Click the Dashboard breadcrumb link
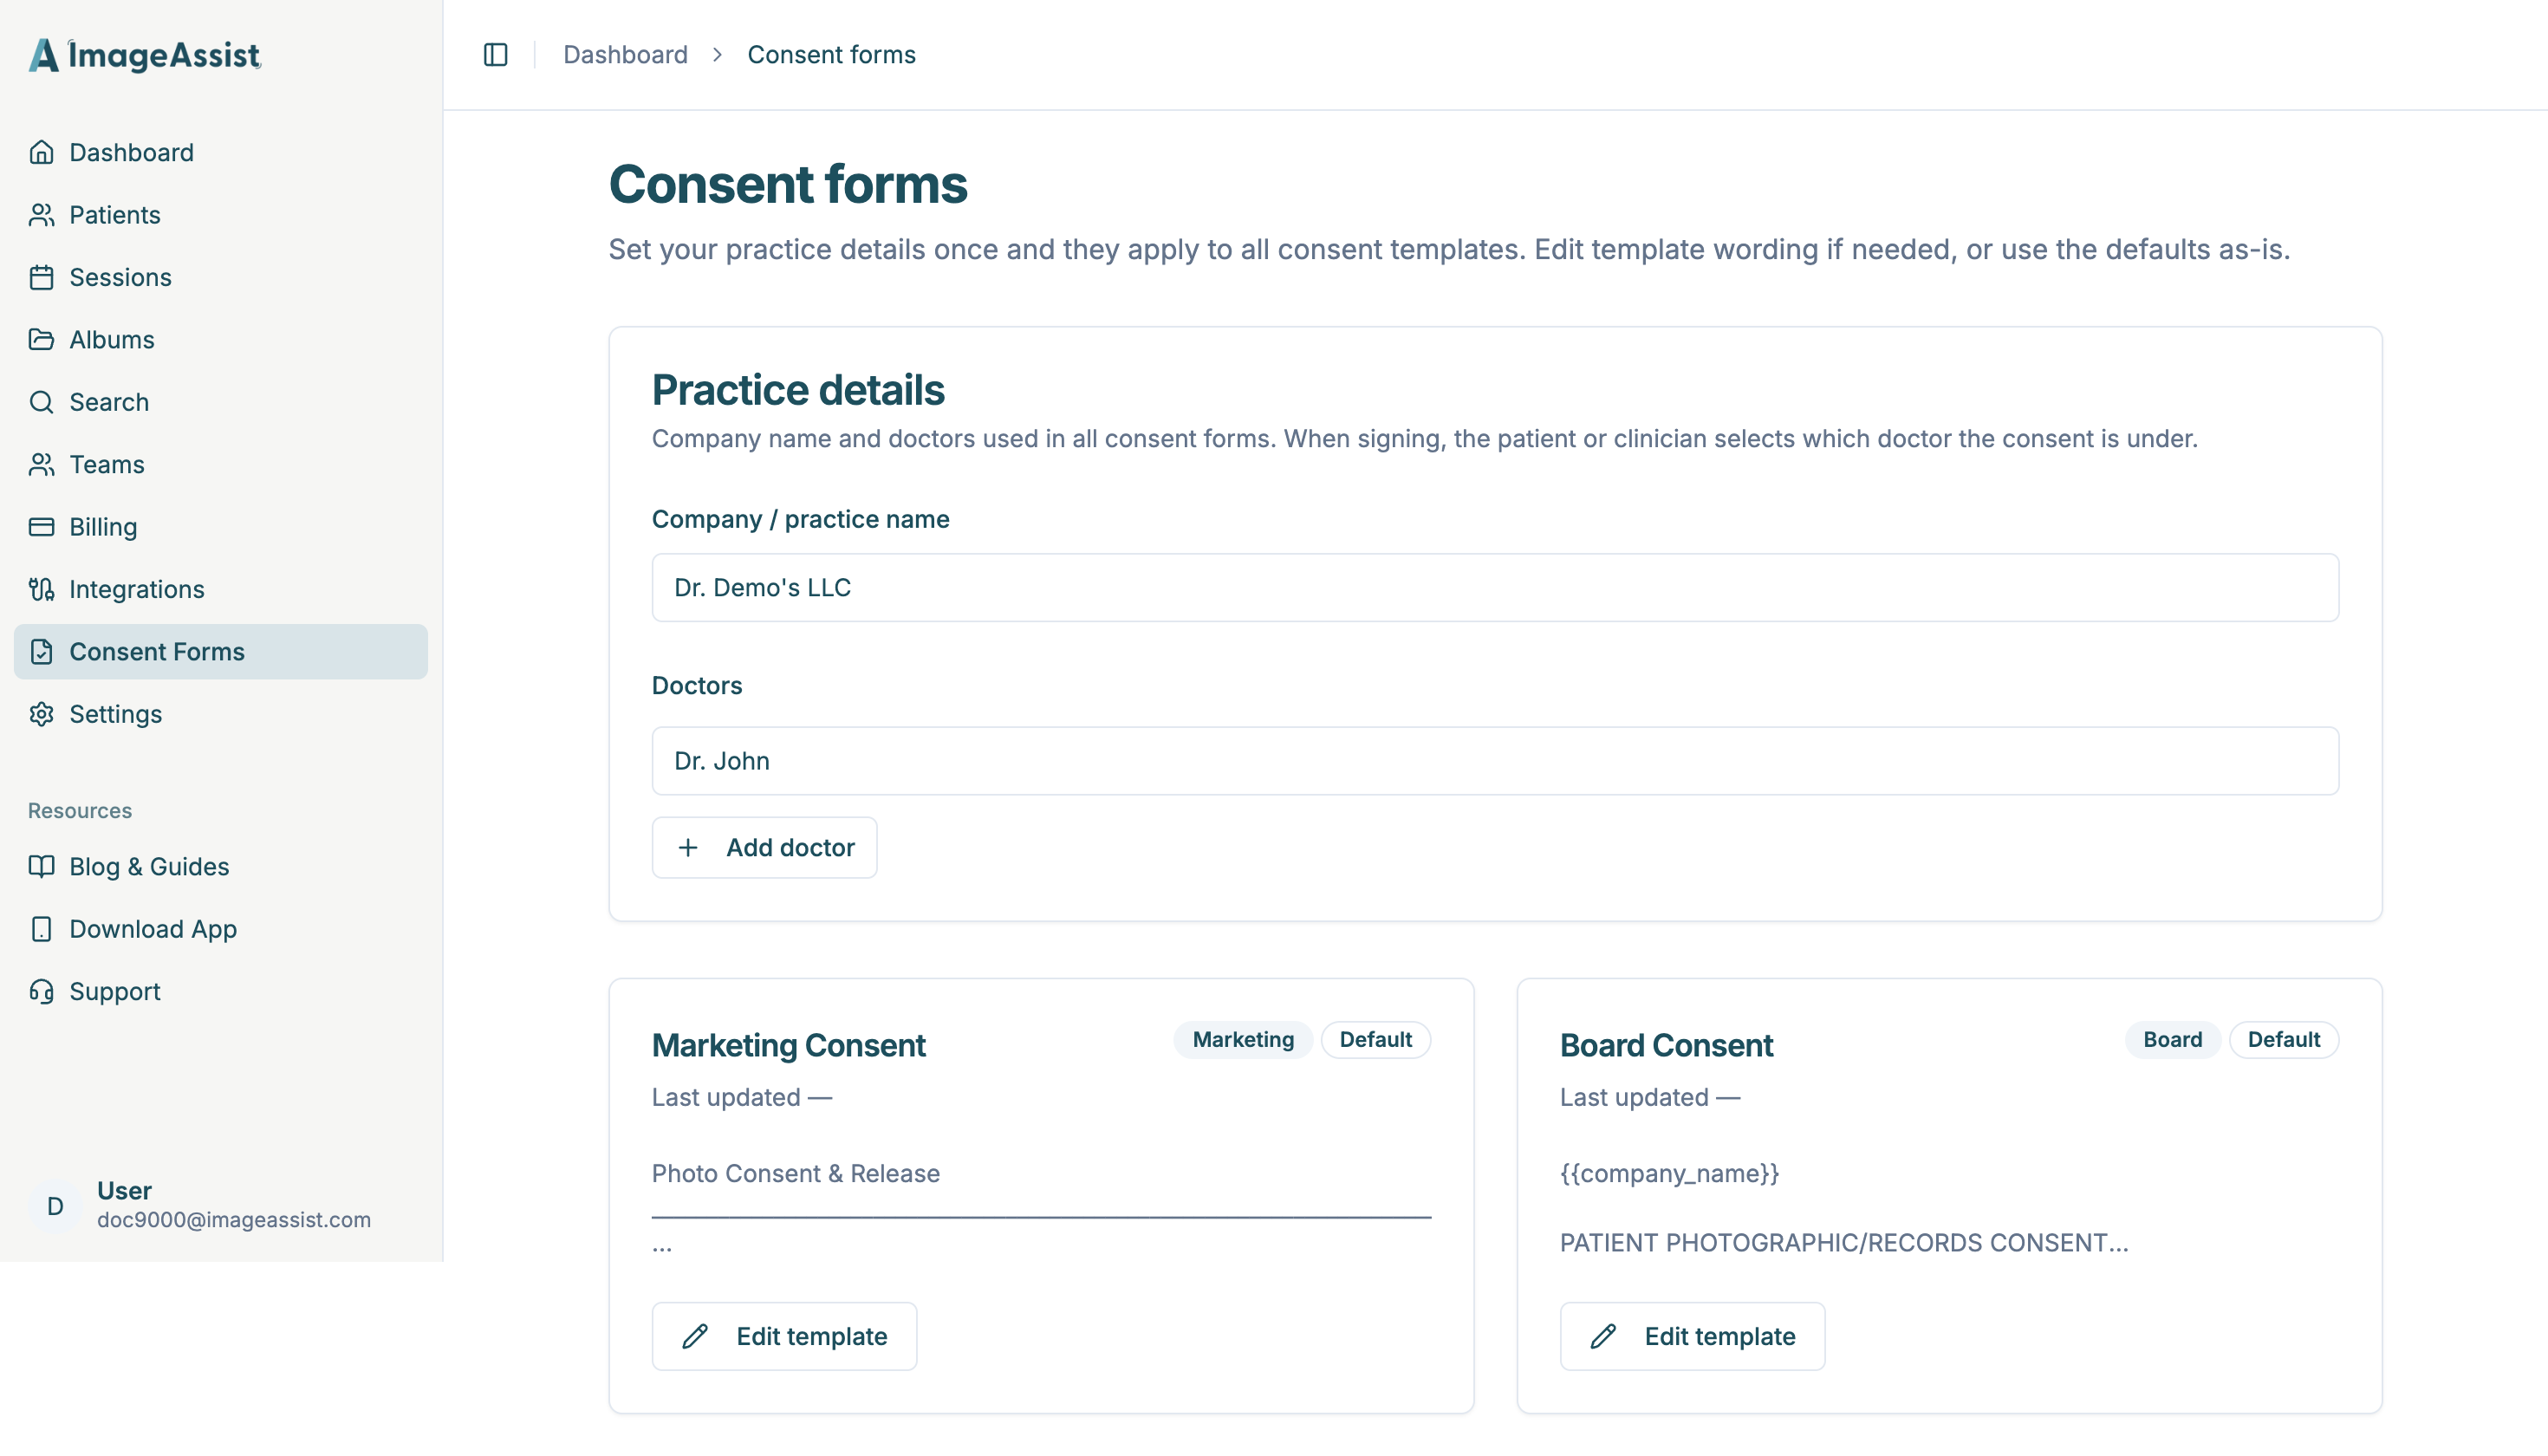The height and width of the screenshot is (1456, 2548). (x=625, y=54)
